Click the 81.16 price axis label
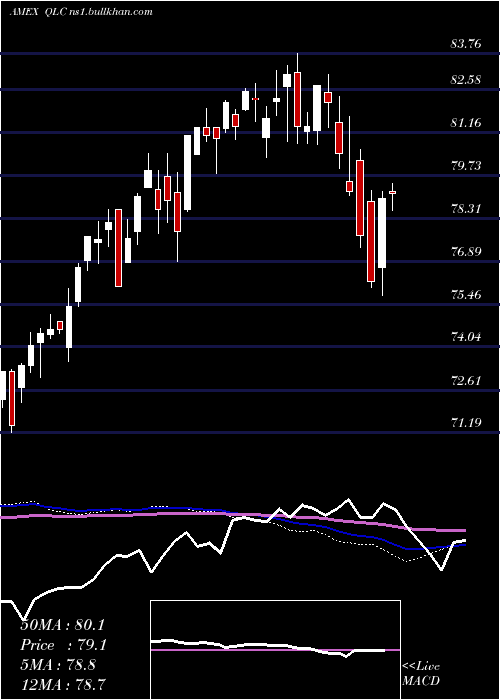500x700 pixels. [x=467, y=122]
